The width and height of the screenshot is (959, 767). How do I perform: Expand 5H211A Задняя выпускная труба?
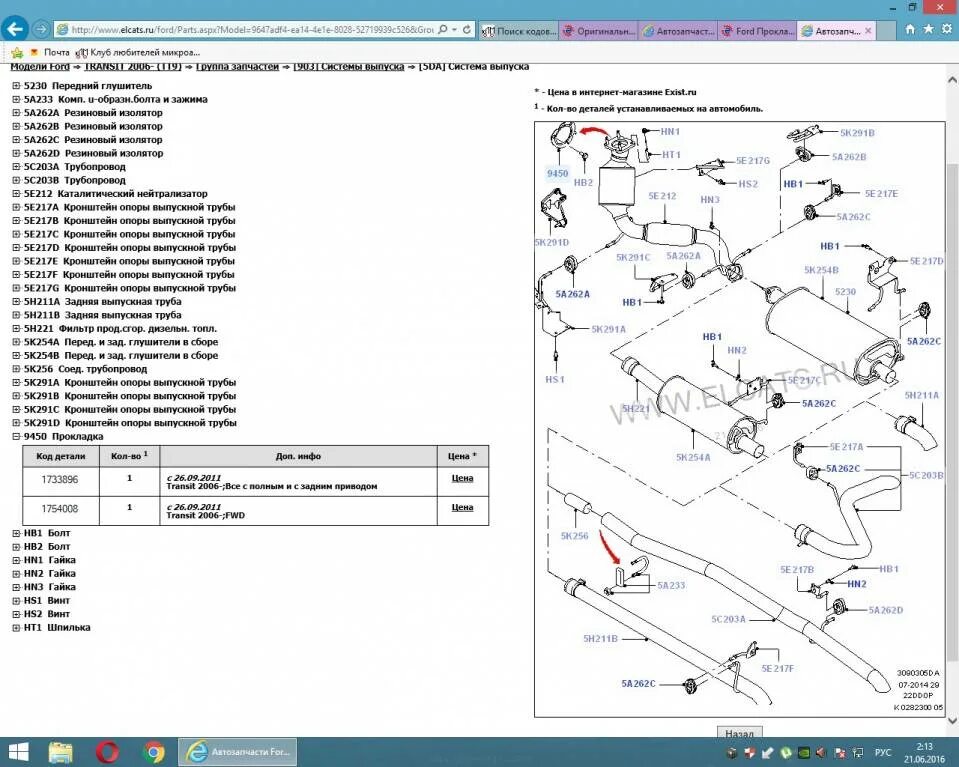pos(17,301)
